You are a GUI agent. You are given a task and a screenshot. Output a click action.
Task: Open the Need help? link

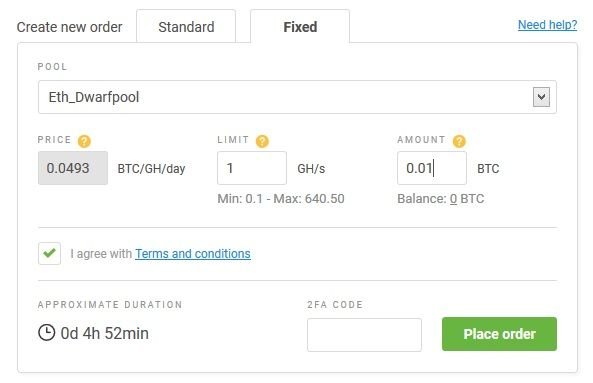[x=547, y=25]
